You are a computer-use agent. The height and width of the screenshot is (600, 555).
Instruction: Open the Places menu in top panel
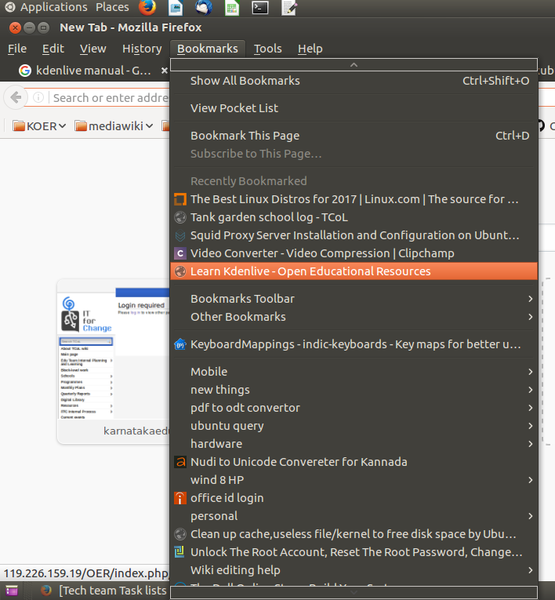112,7
